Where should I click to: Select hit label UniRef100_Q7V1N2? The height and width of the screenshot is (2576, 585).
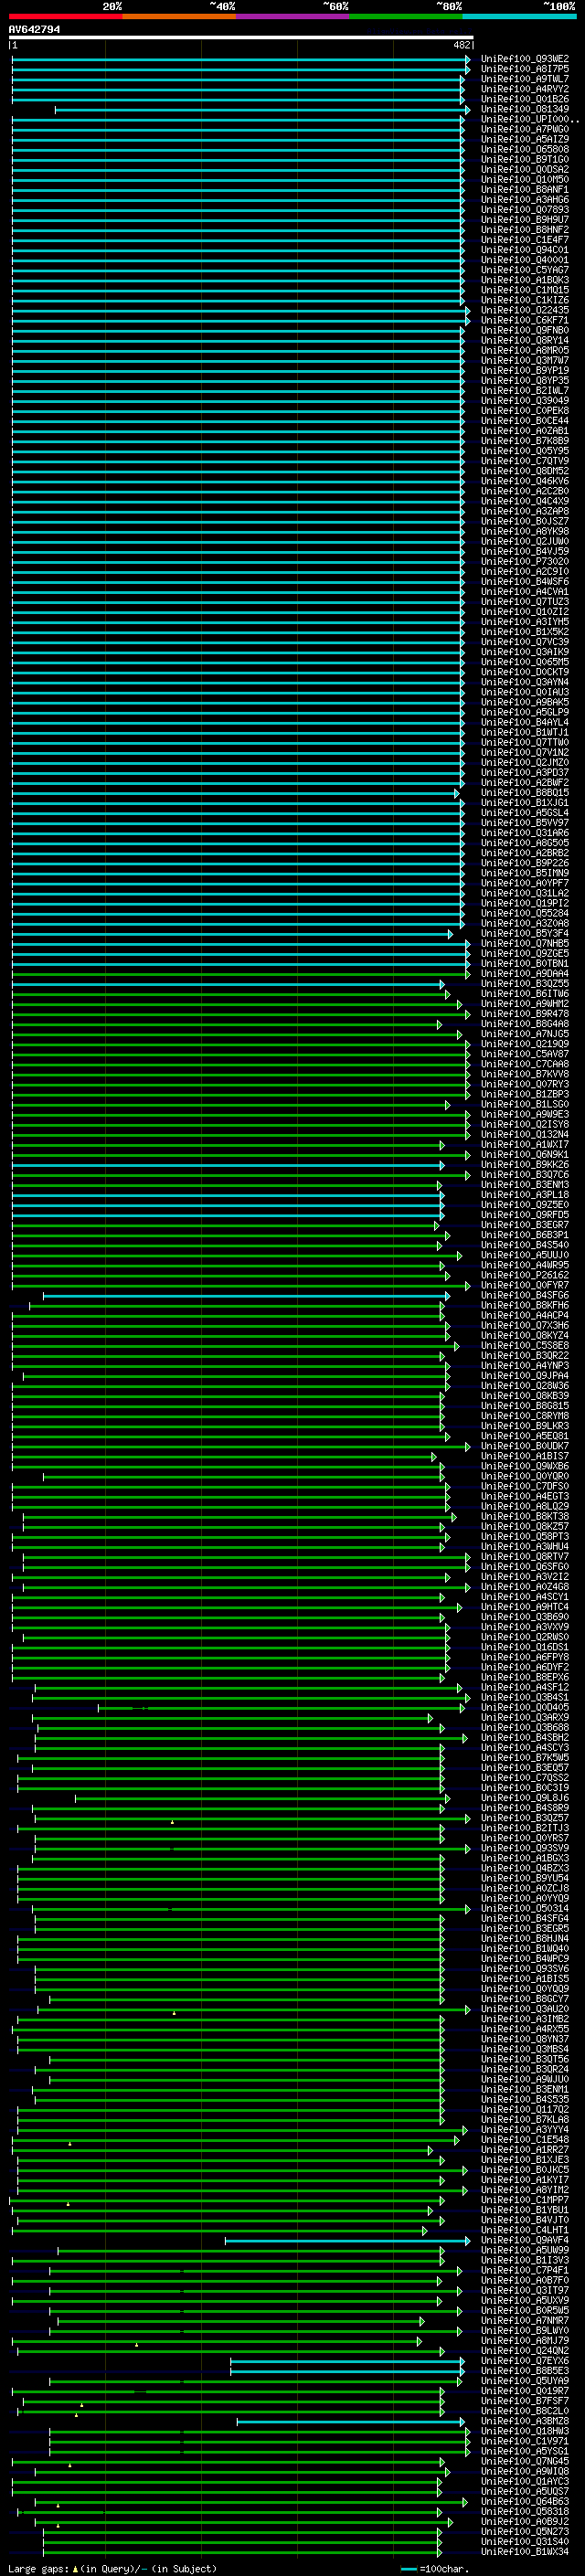pyautogui.click(x=525, y=753)
